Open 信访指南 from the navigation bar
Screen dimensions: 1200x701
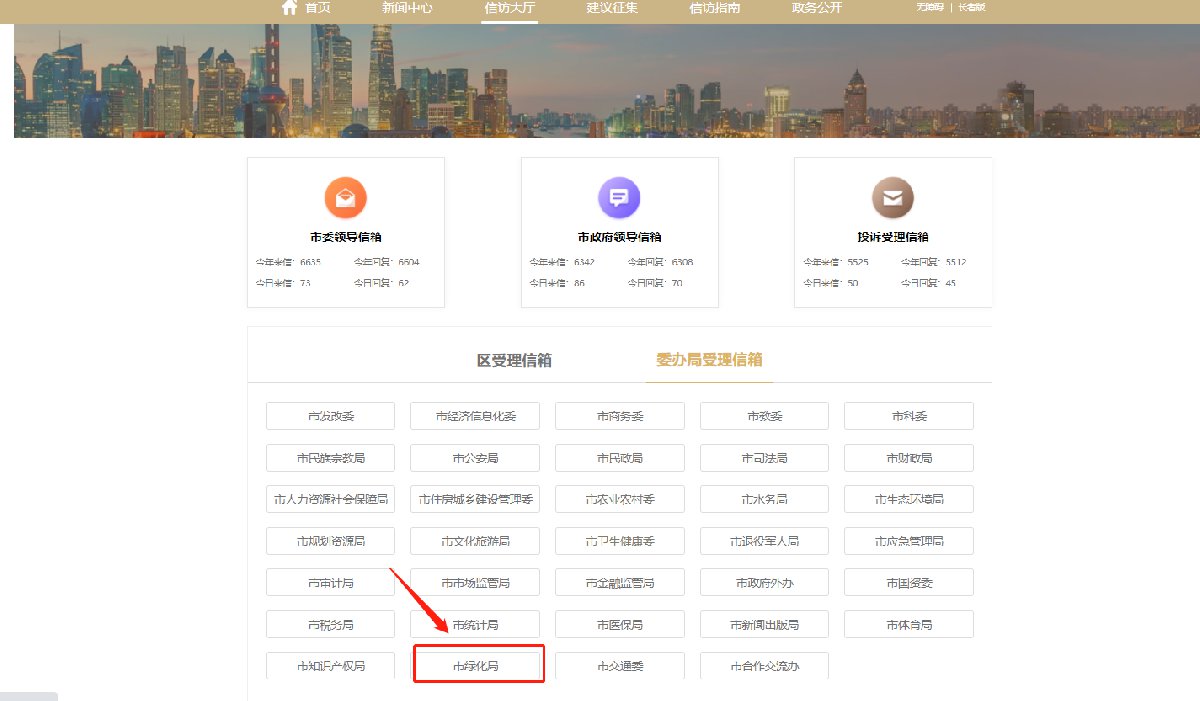pyautogui.click(x=715, y=8)
